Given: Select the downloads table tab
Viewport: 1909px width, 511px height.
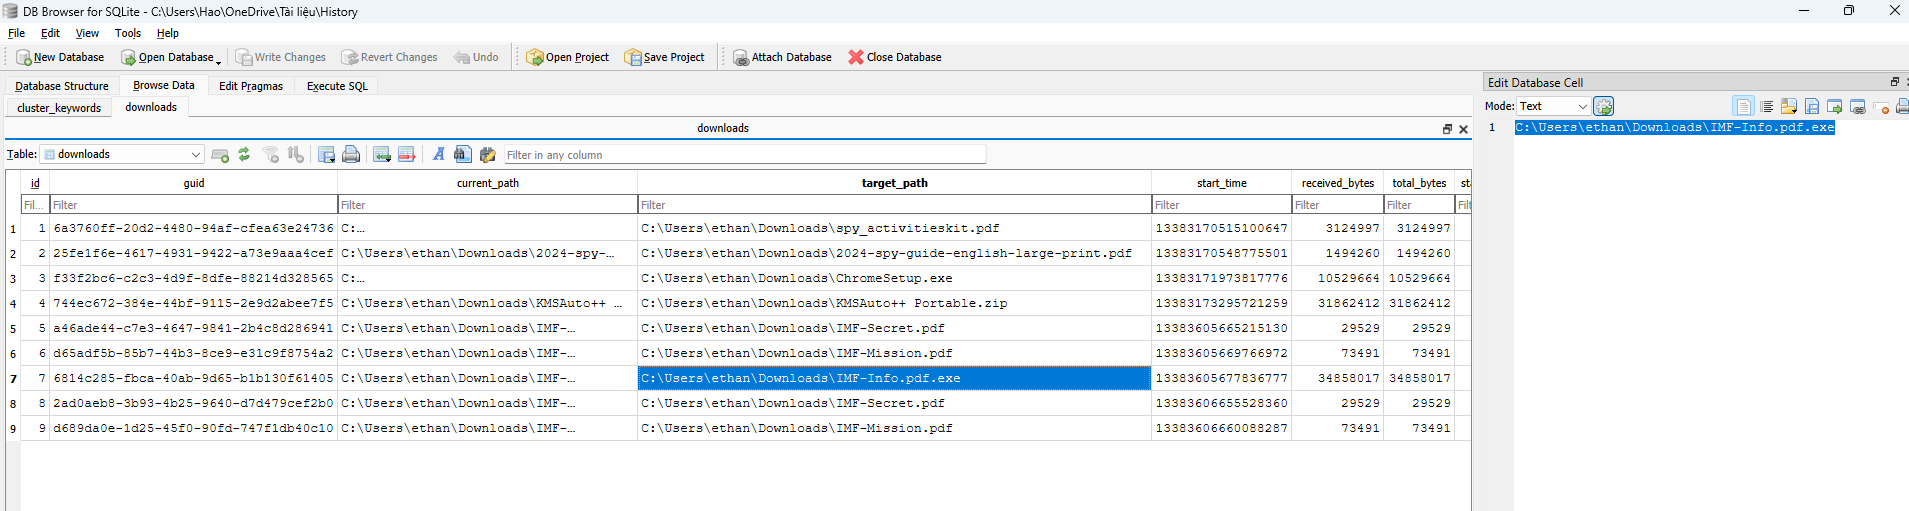Looking at the screenshot, I should pos(151,107).
